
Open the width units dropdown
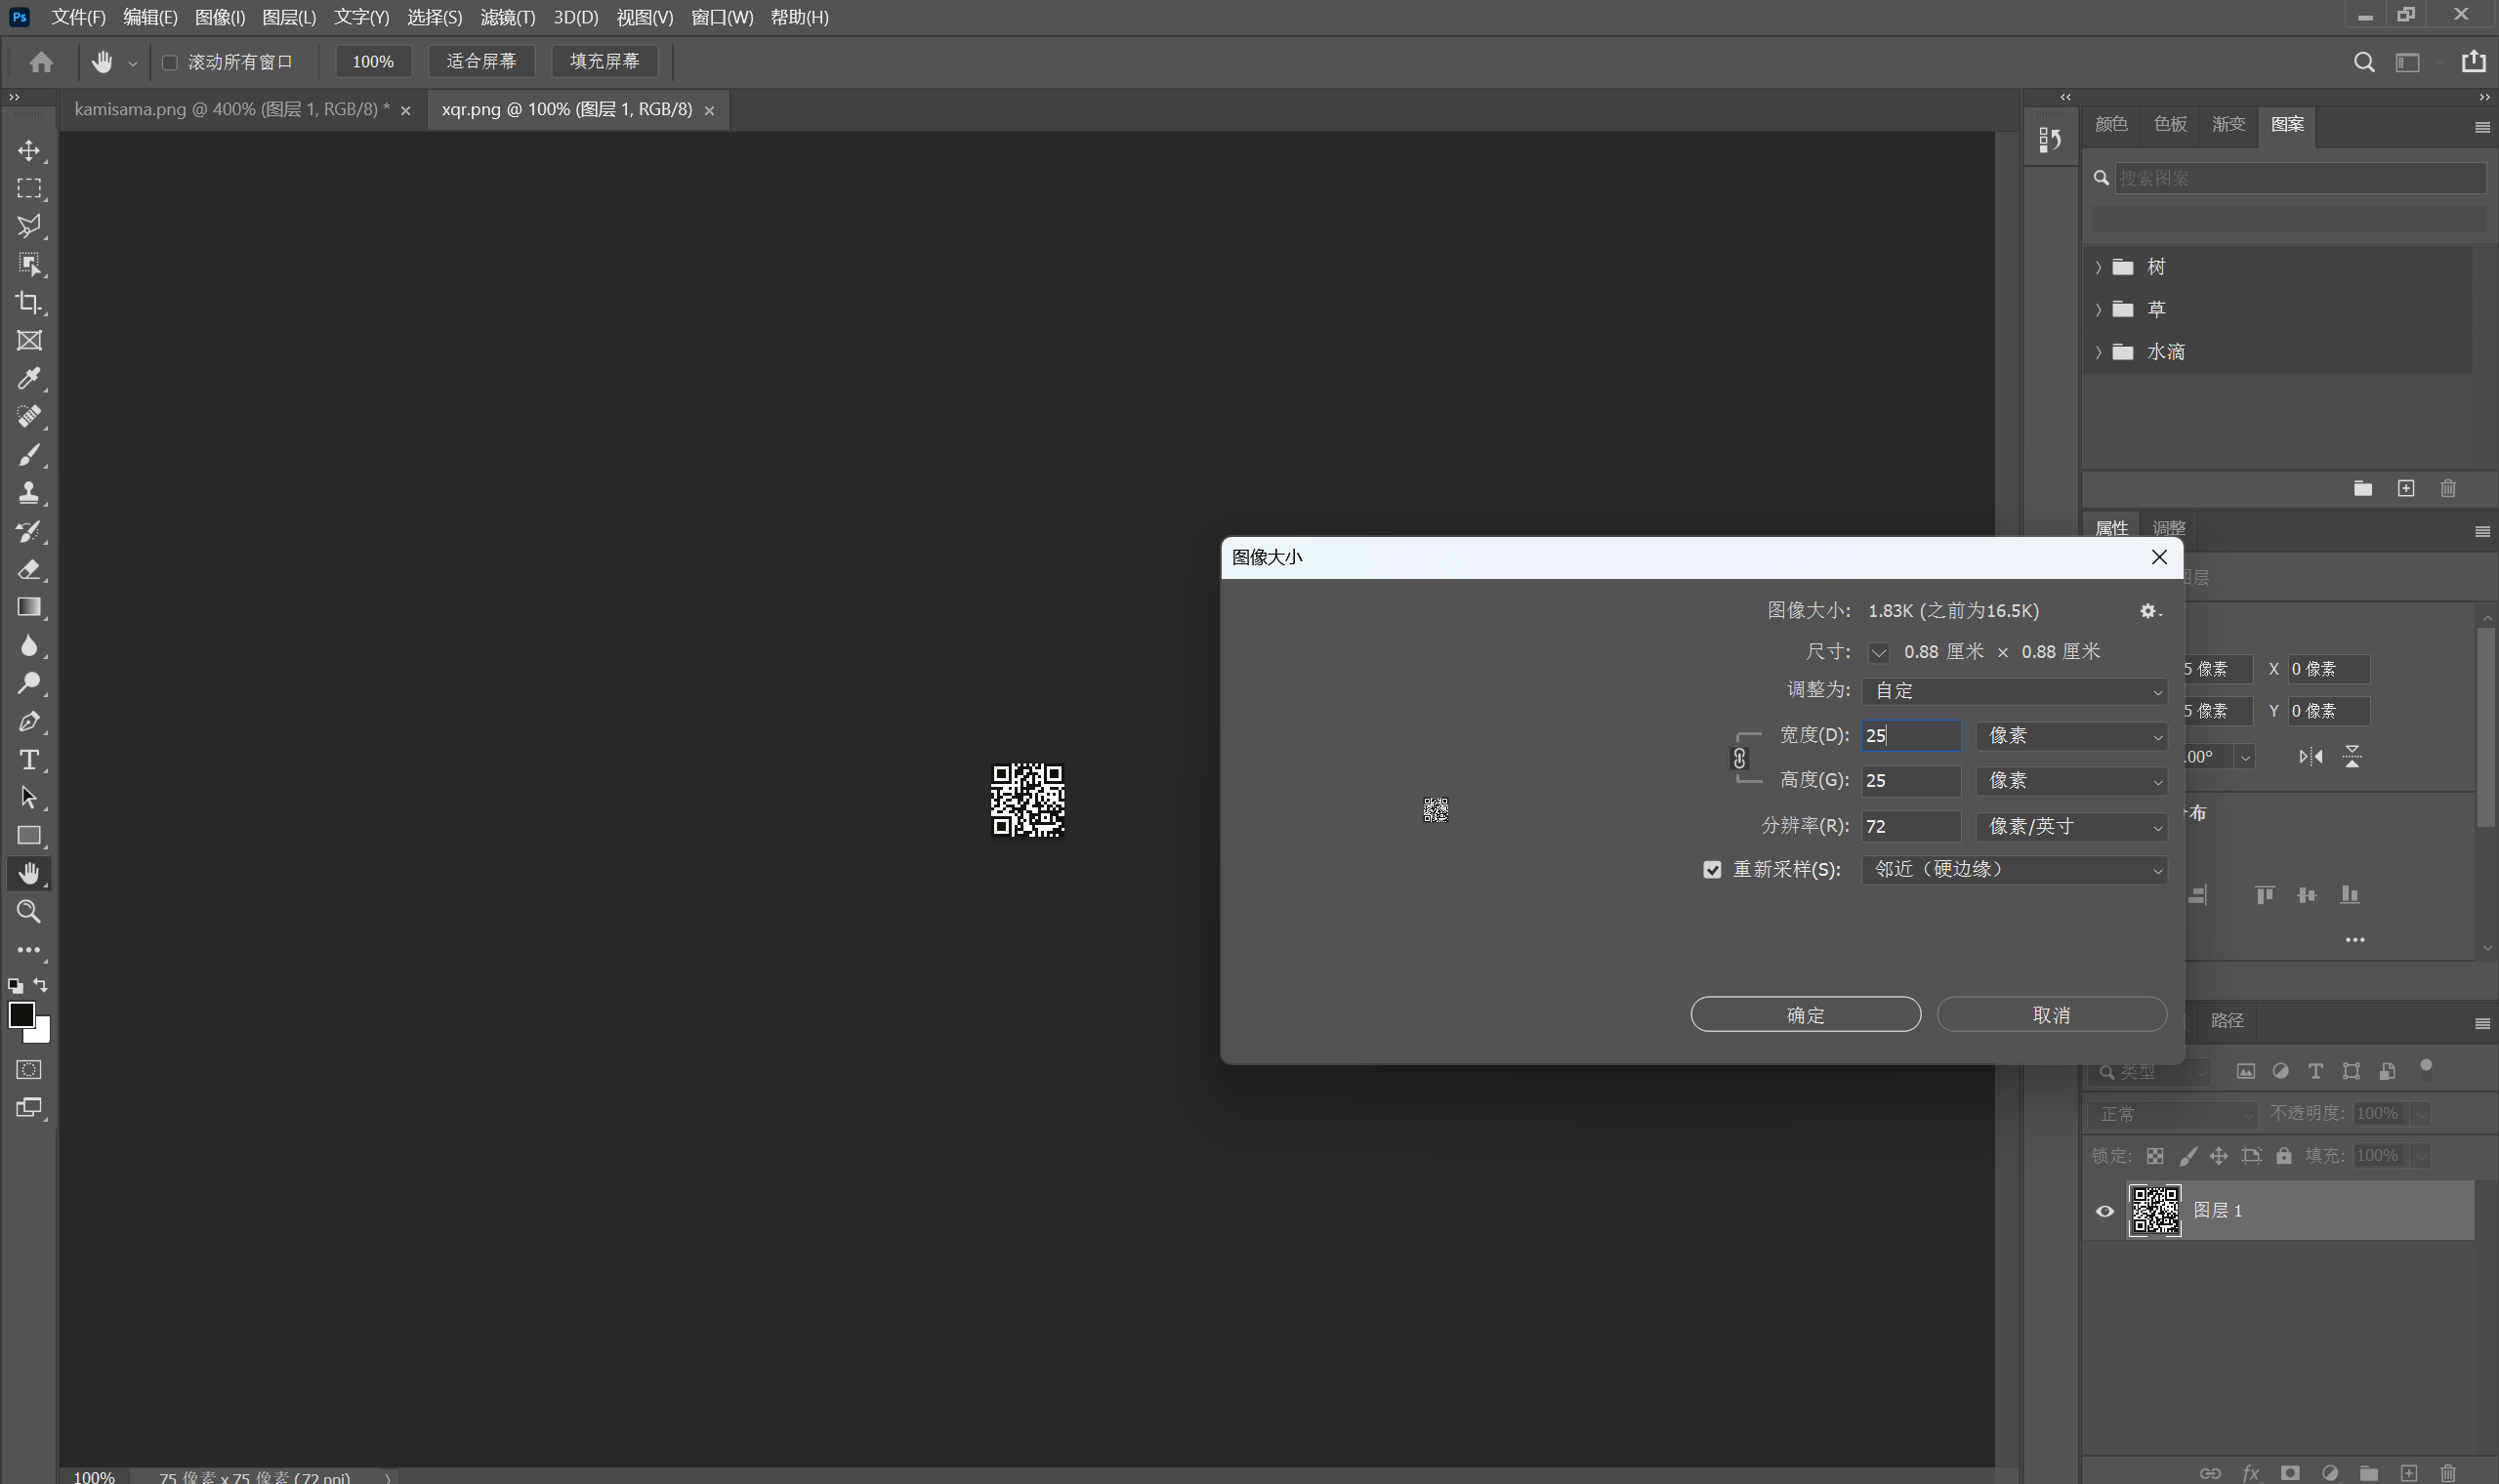point(2071,736)
